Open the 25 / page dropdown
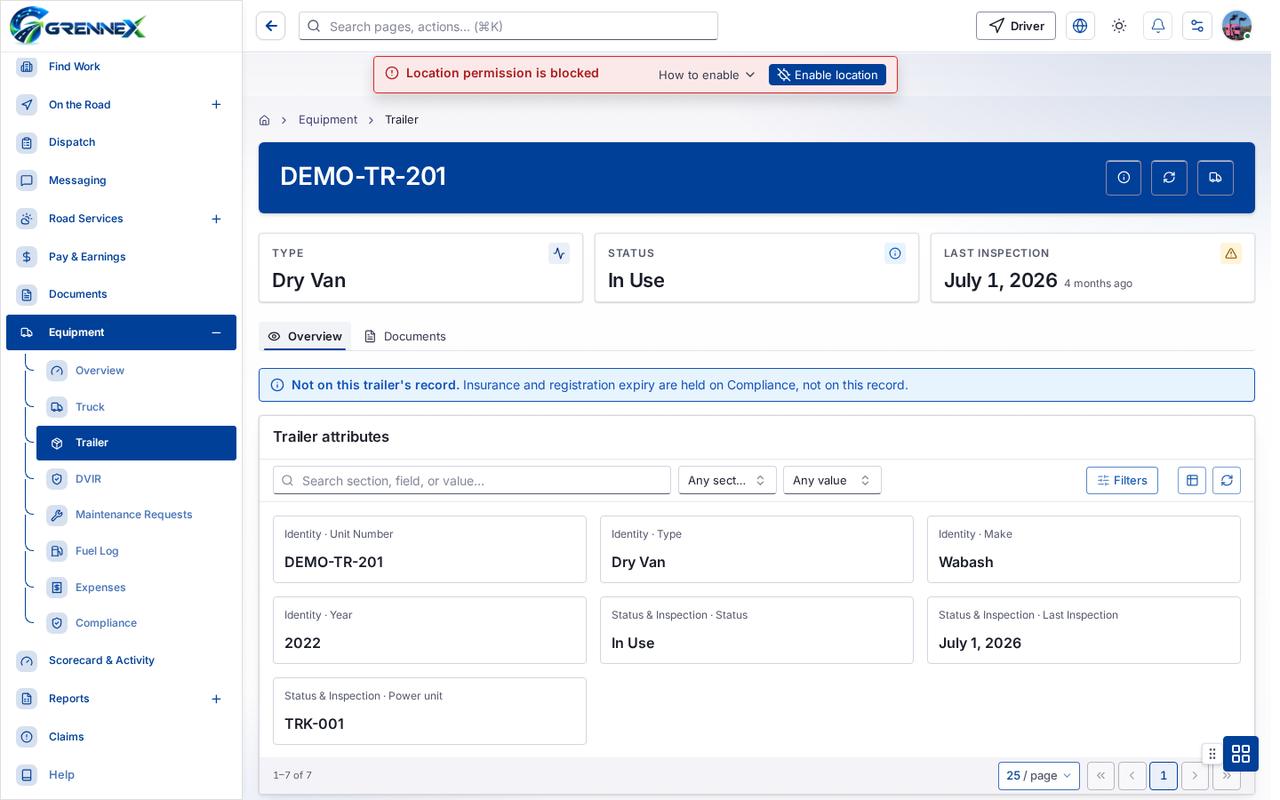The image size is (1280, 800). click(x=1039, y=775)
